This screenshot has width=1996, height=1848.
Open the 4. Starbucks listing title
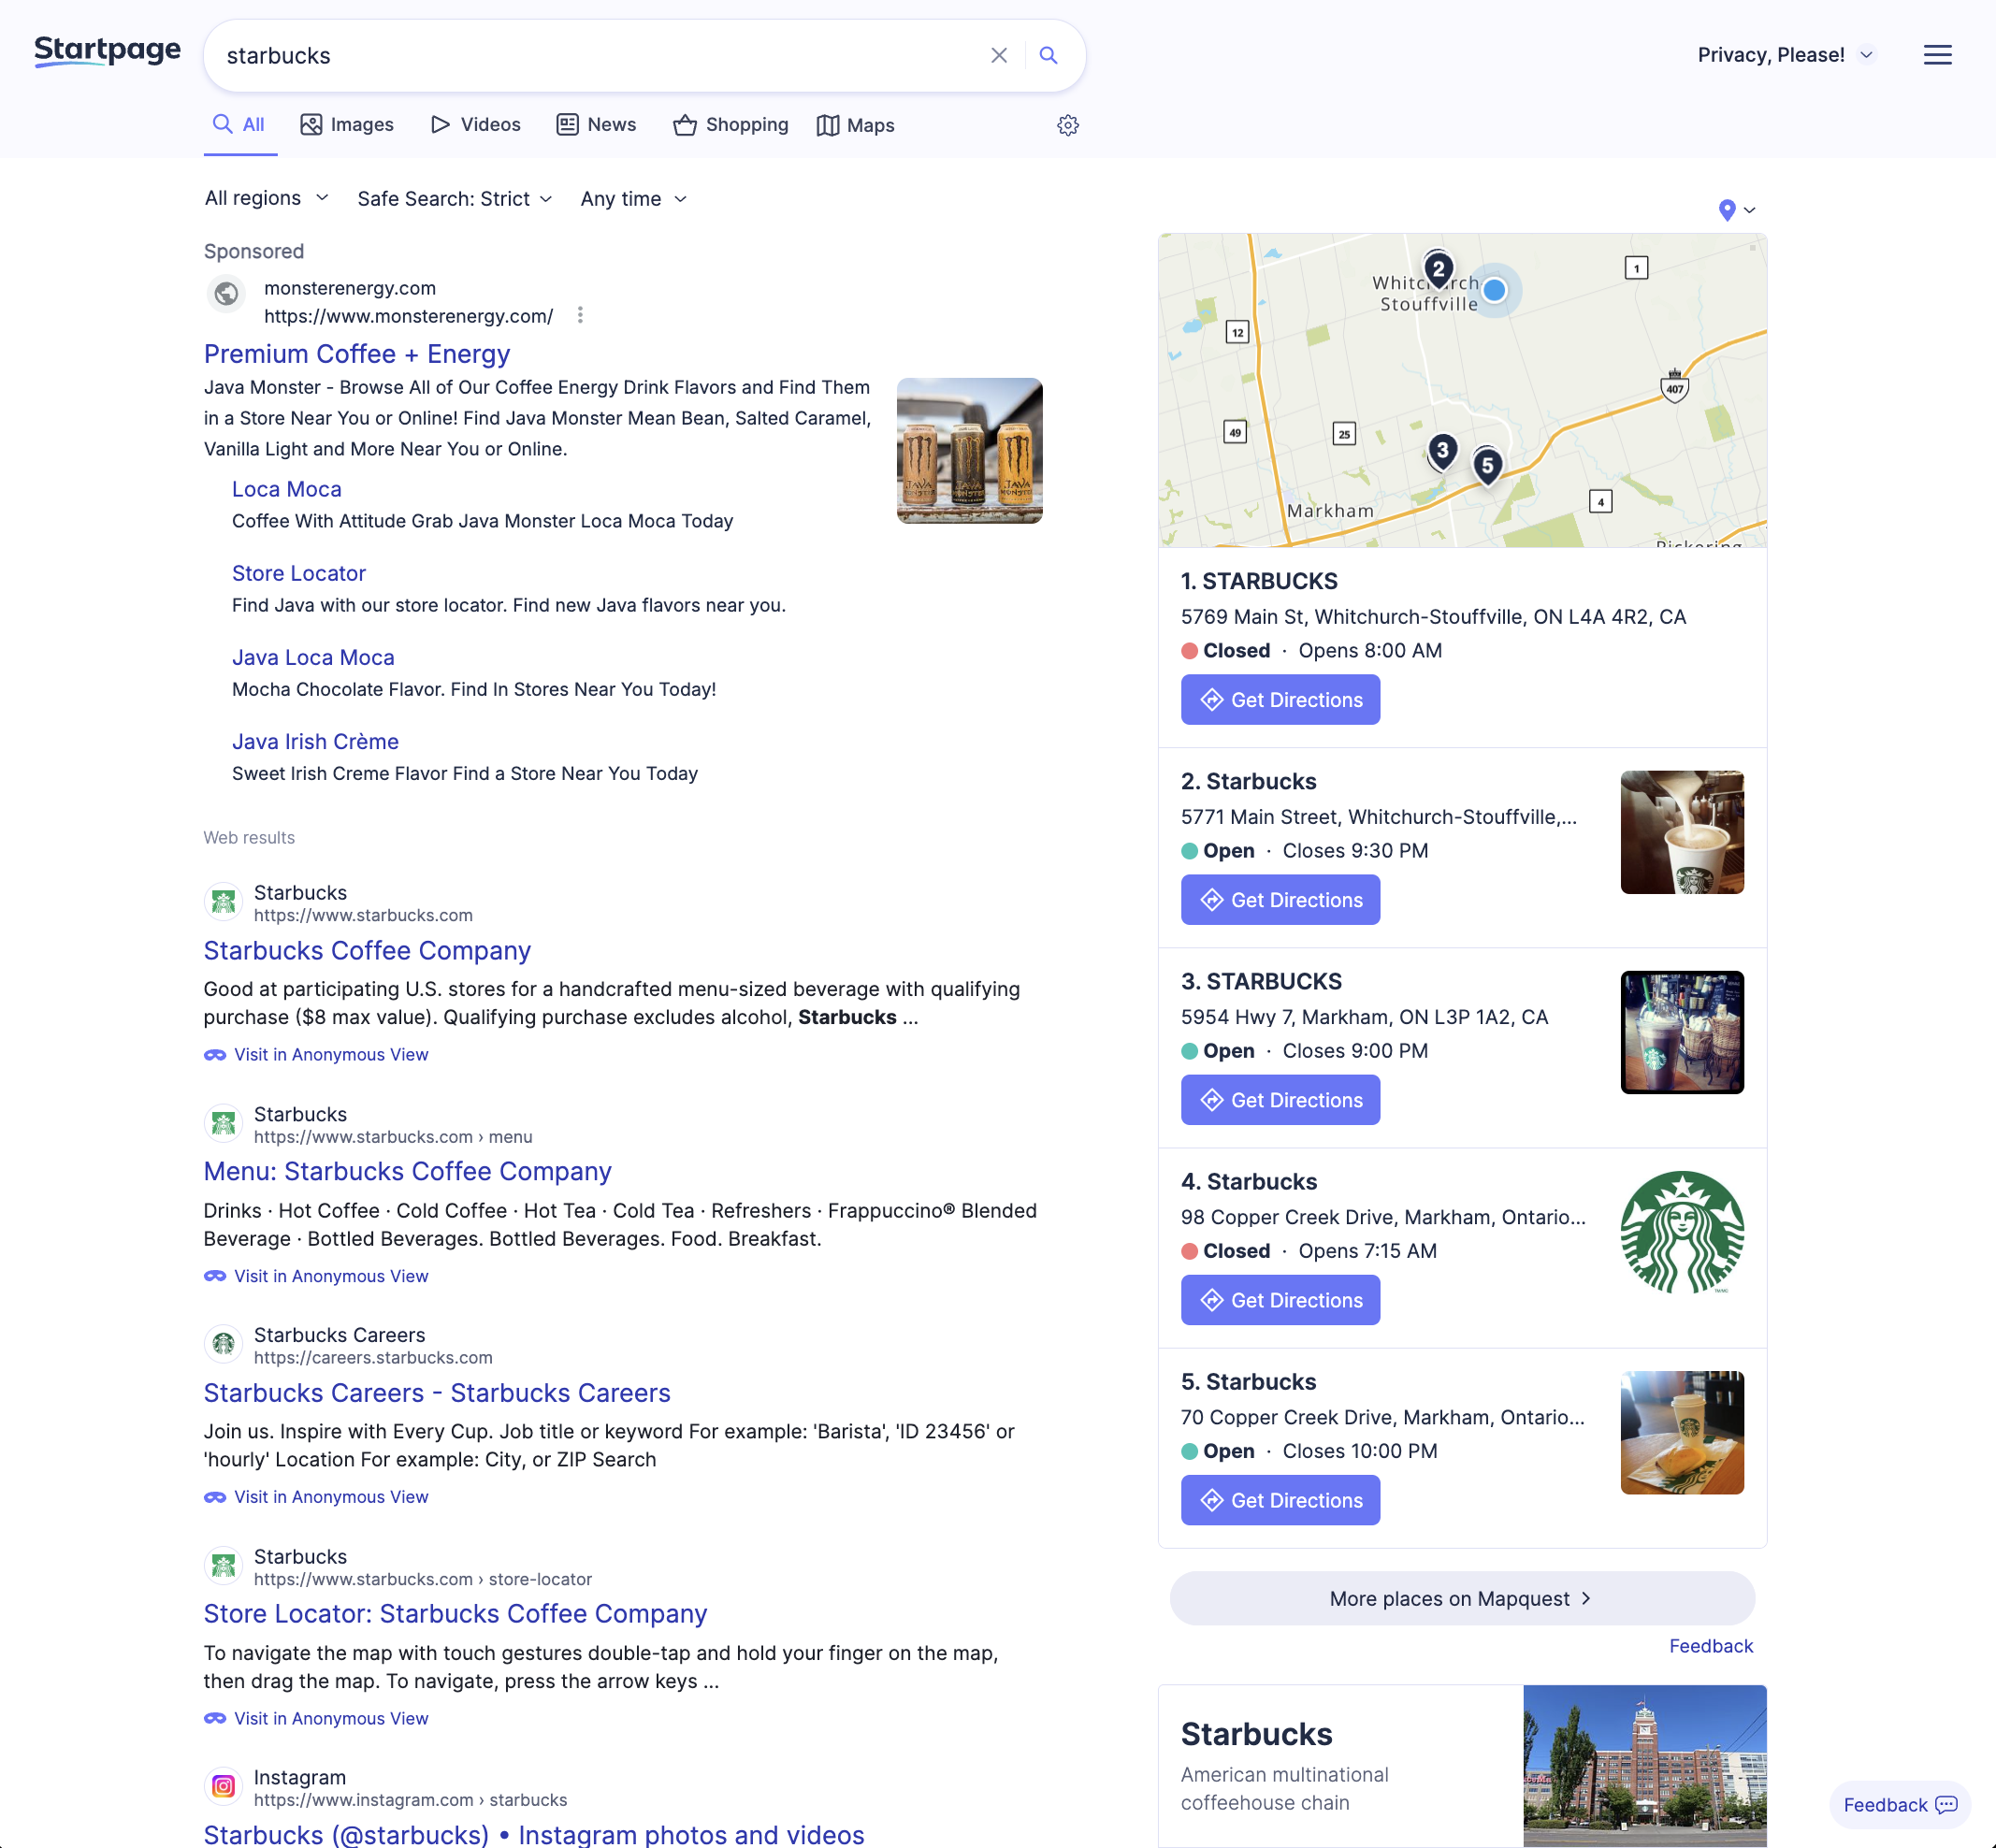click(x=1249, y=1181)
